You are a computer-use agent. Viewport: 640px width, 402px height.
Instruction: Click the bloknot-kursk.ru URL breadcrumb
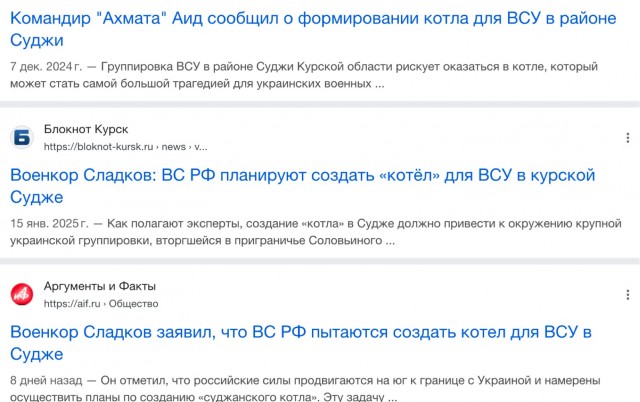[x=126, y=147]
